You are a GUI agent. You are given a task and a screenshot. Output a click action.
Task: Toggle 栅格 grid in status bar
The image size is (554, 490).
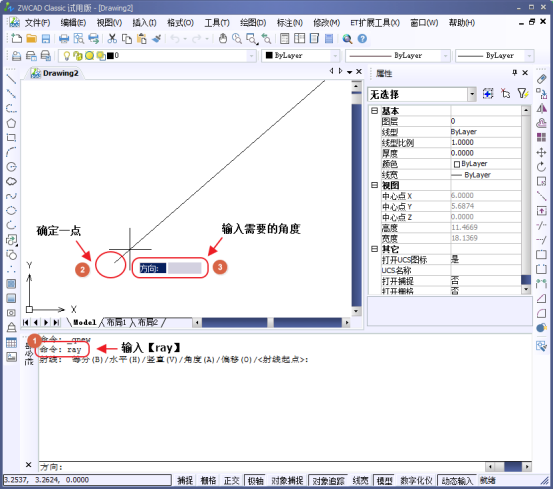[208, 480]
